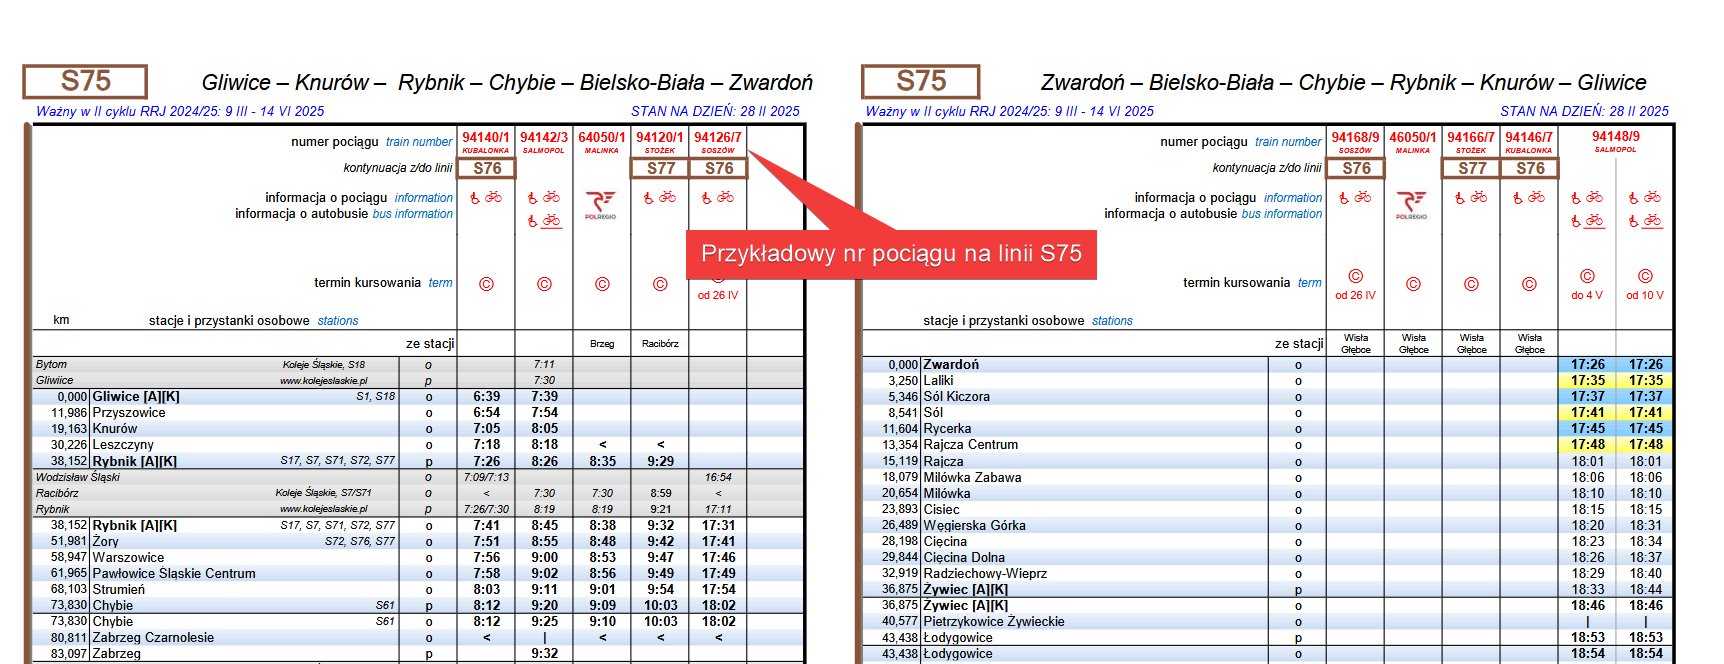Screen dimensions: 1724x664
Task: Click the circled C symbol under train 94166/7
Action: [1471, 284]
